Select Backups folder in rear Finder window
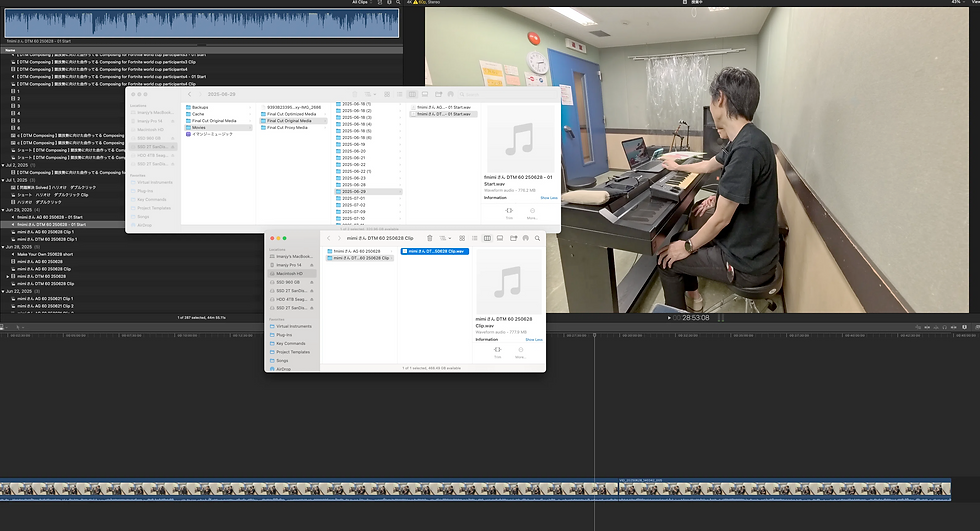The height and width of the screenshot is (531, 980). pyautogui.click(x=219, y=107)
